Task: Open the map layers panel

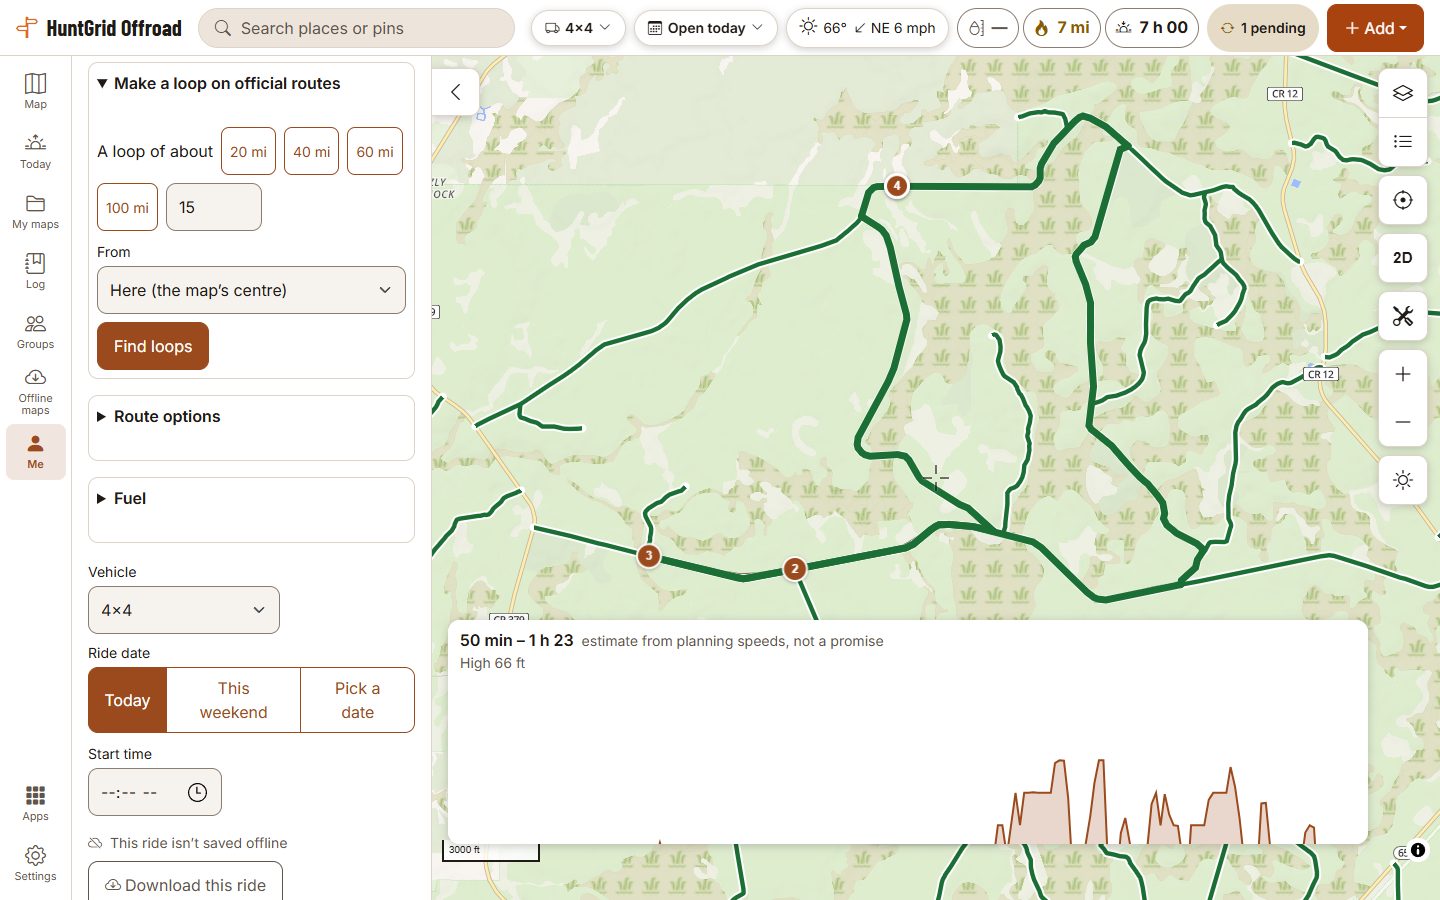Action: 1403,93
